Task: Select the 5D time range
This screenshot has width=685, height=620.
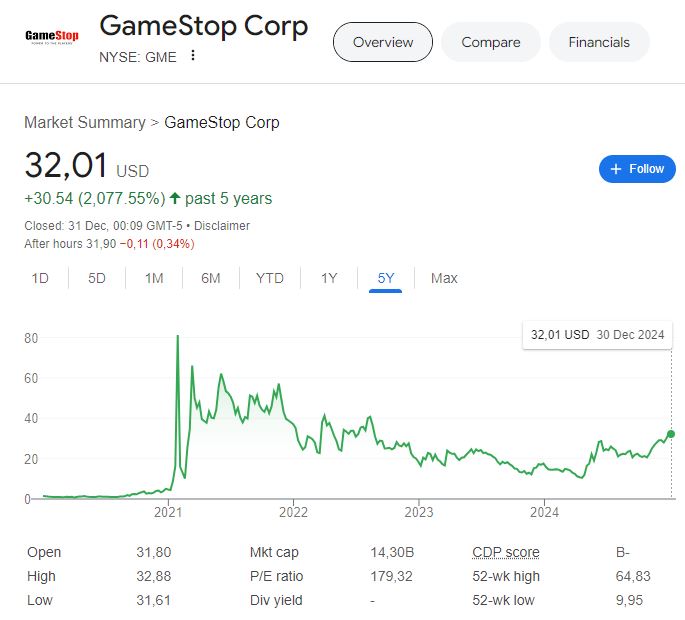Action: click(97, 278)
